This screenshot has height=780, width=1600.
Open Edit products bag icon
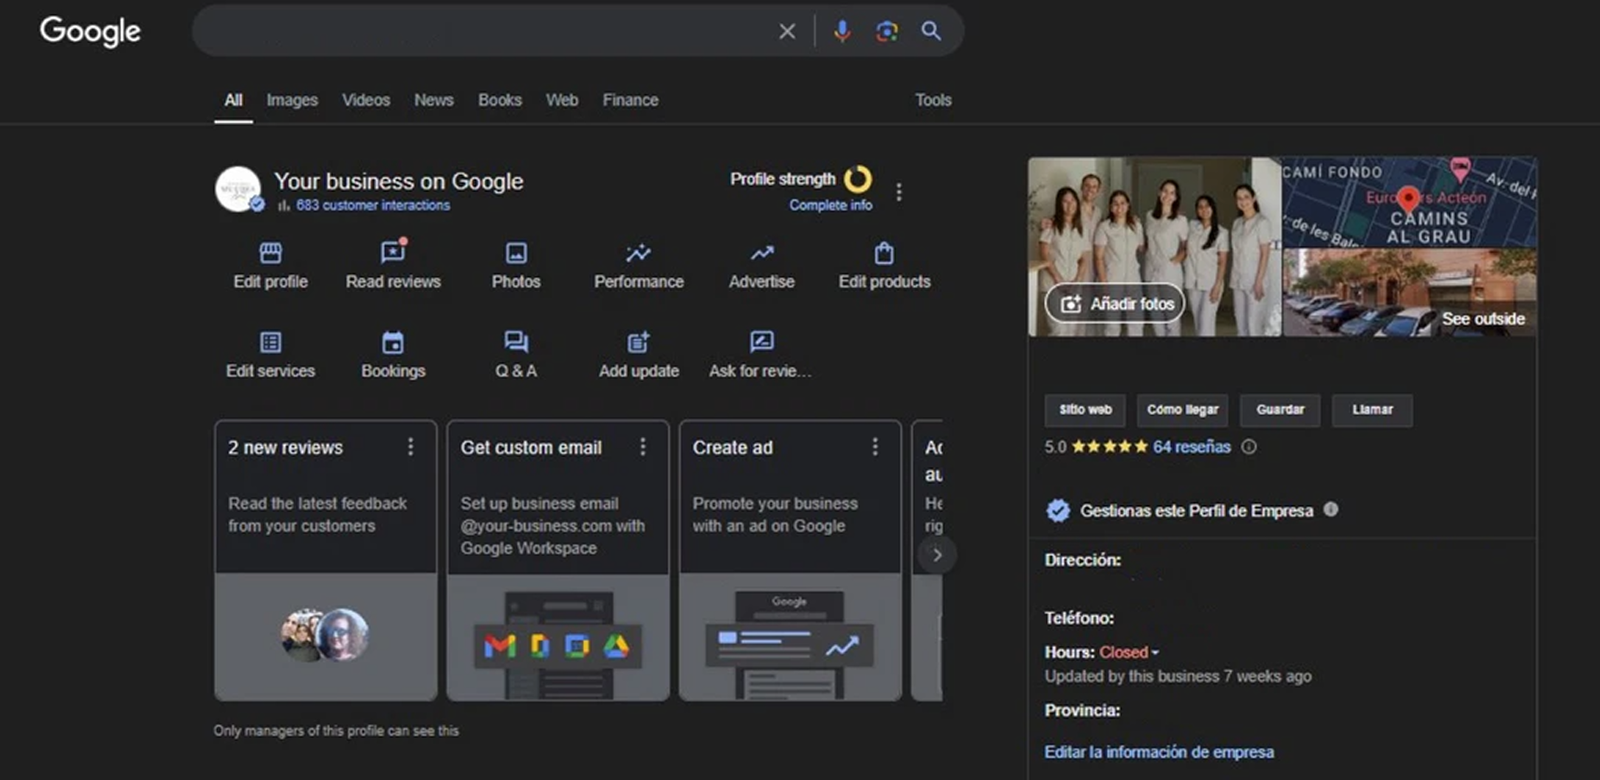(x=884, y=253)
